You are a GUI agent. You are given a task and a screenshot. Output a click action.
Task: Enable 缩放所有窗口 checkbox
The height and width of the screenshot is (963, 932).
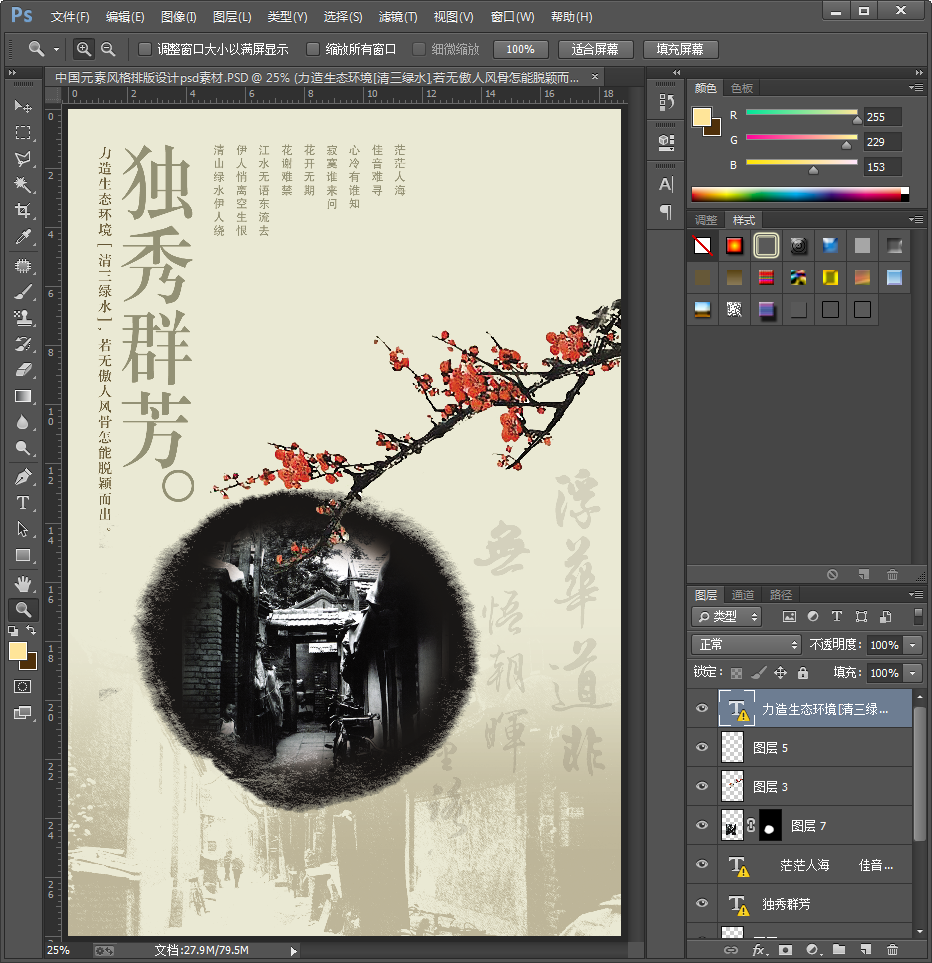(x=313, y=49)
